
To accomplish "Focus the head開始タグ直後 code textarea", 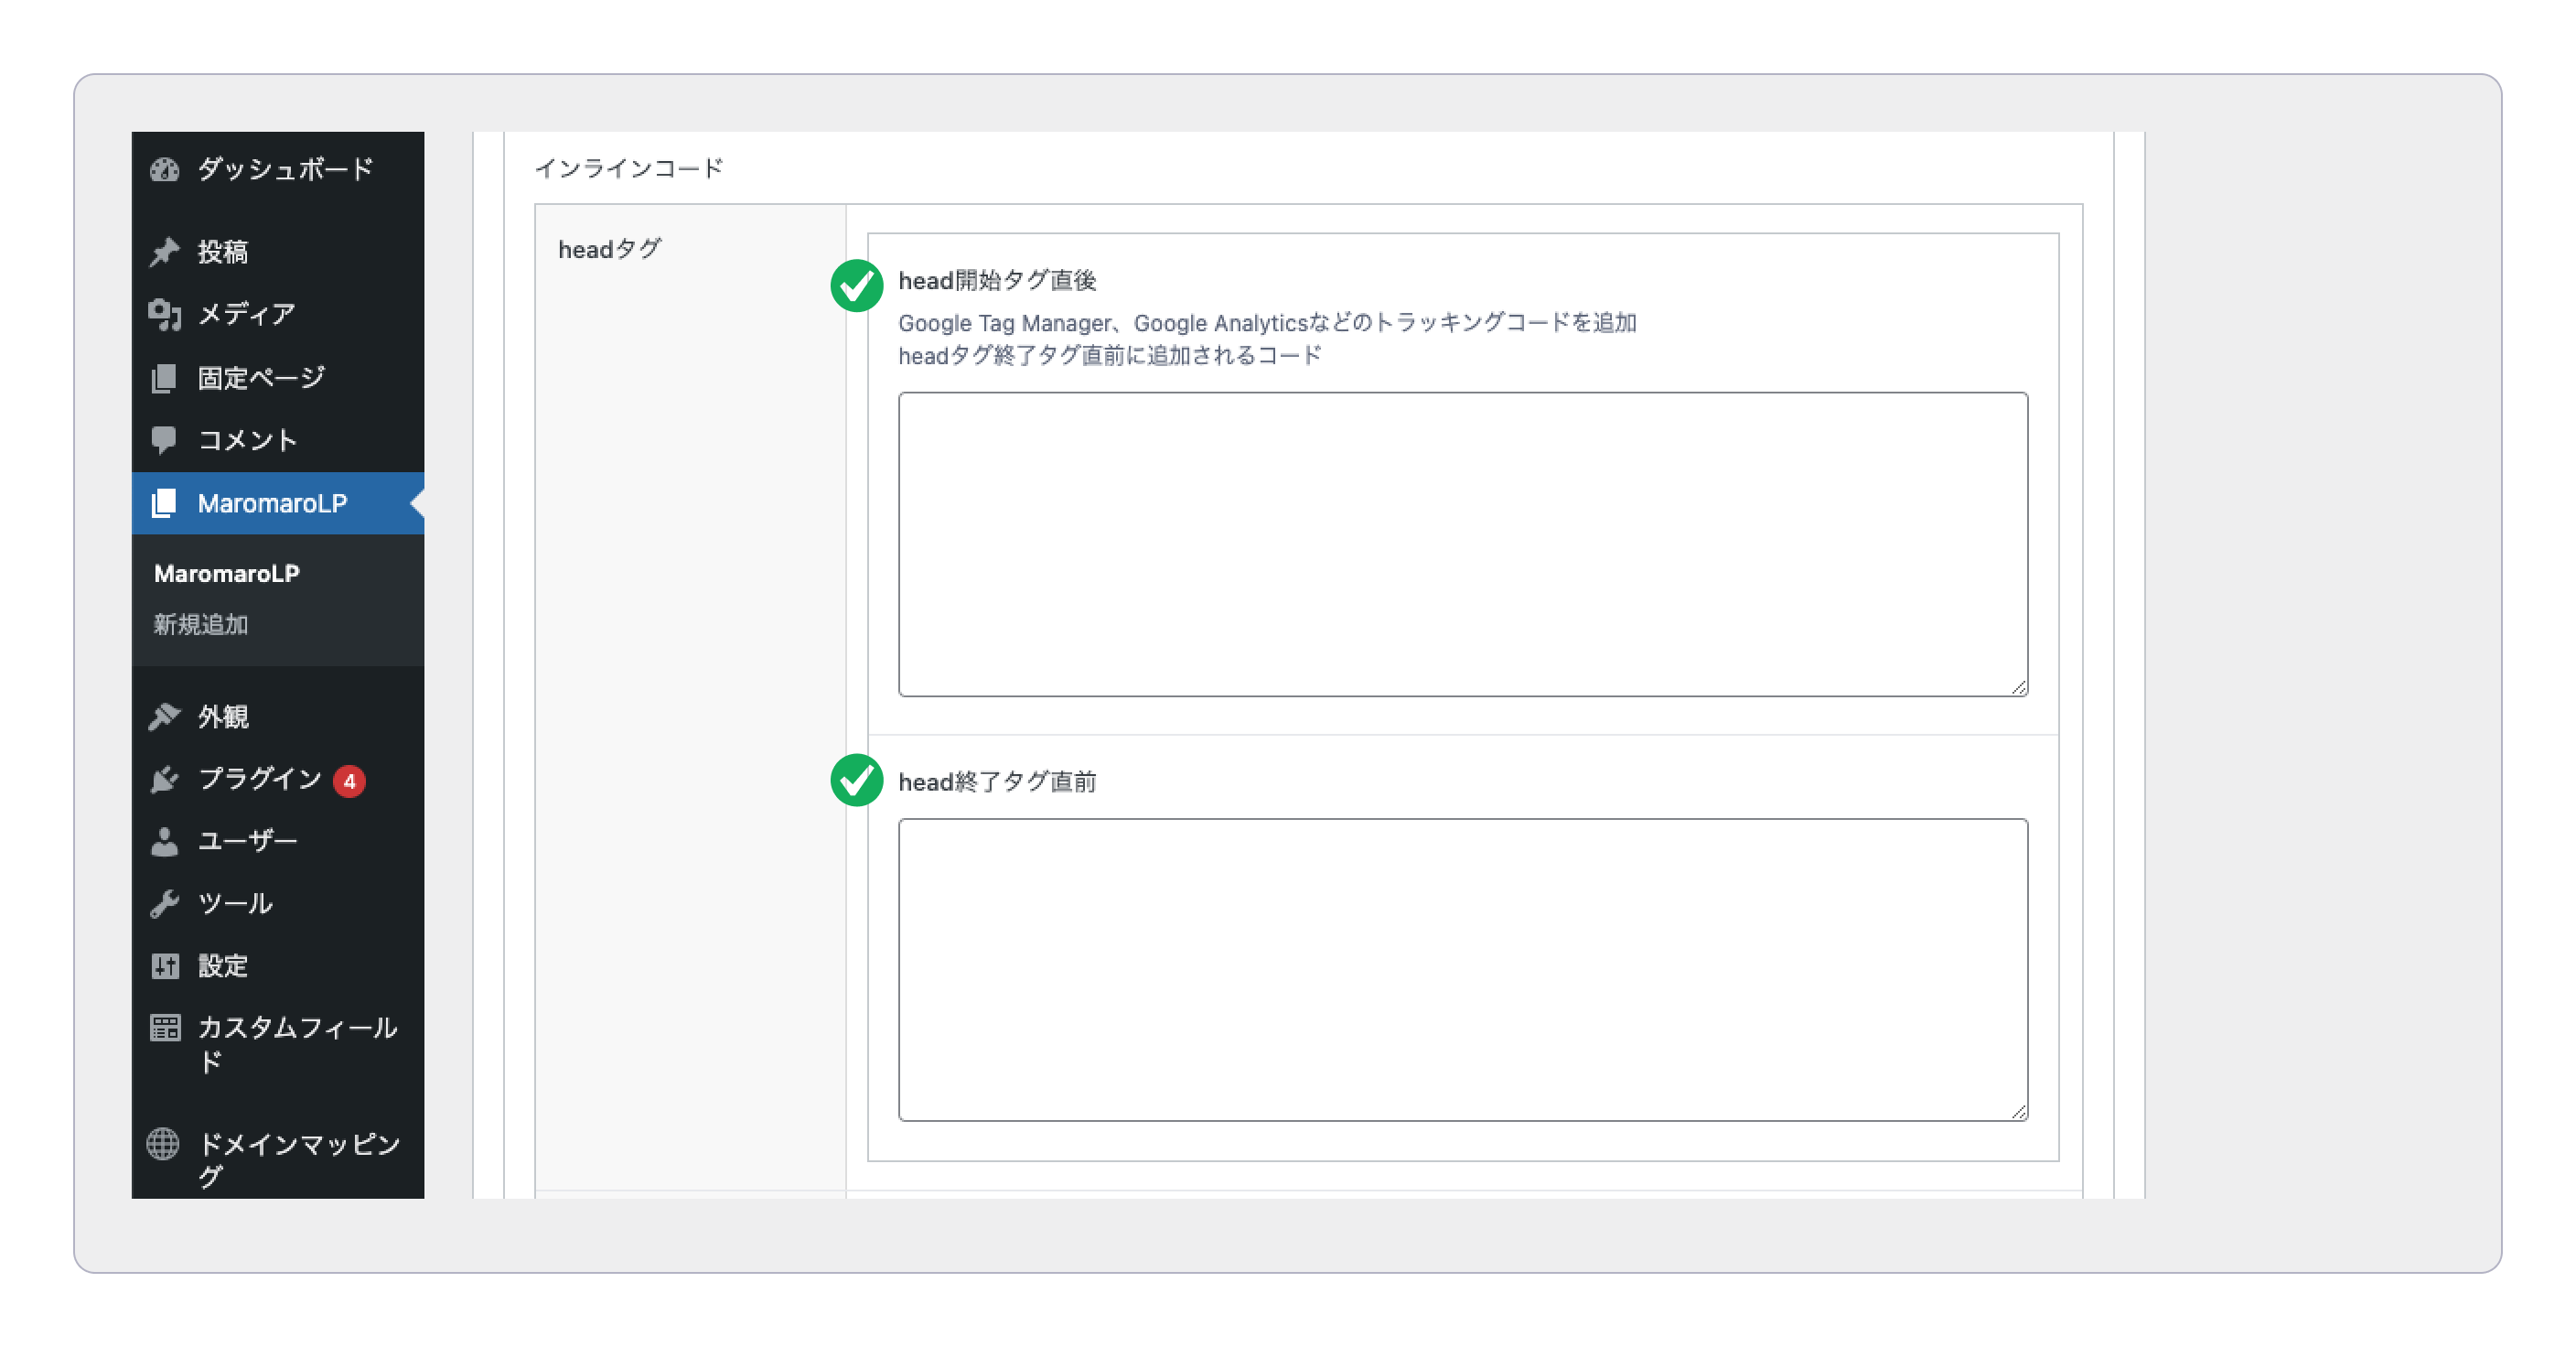I will 1462,544.
